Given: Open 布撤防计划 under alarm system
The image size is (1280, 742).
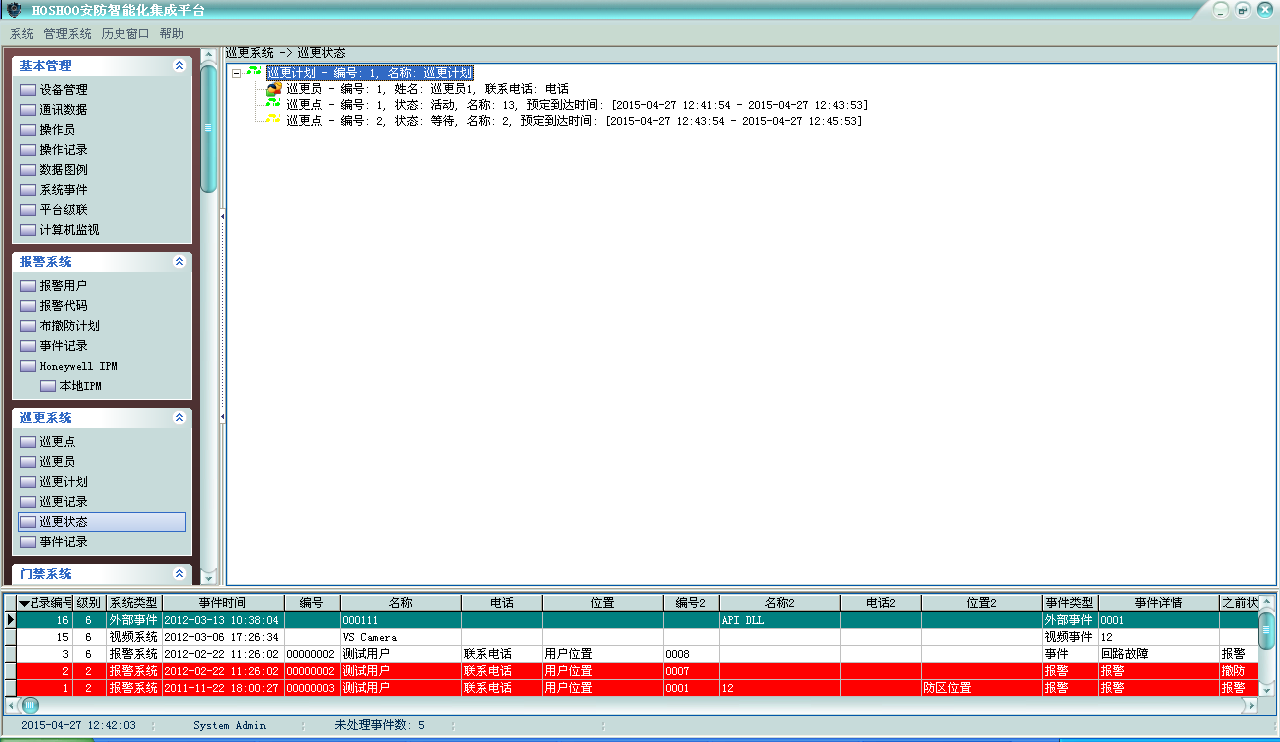Looking at the screenshot, I should click(x=69, y=326).
